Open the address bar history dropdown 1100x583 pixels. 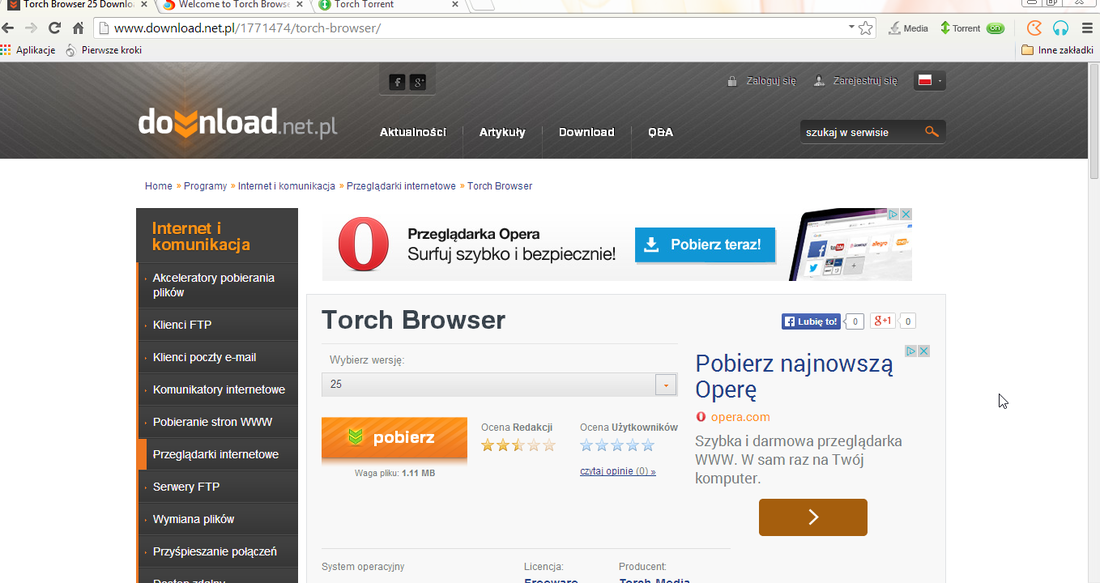[x=851, y=27]
